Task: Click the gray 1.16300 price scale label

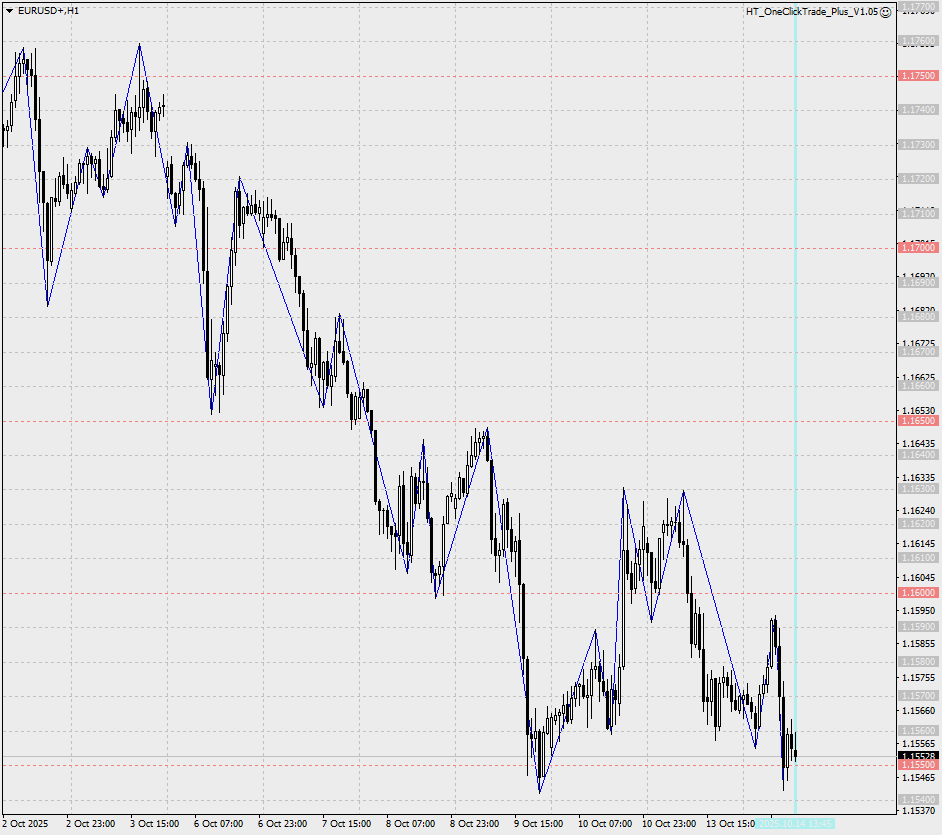Action: [x=918, y=490]
